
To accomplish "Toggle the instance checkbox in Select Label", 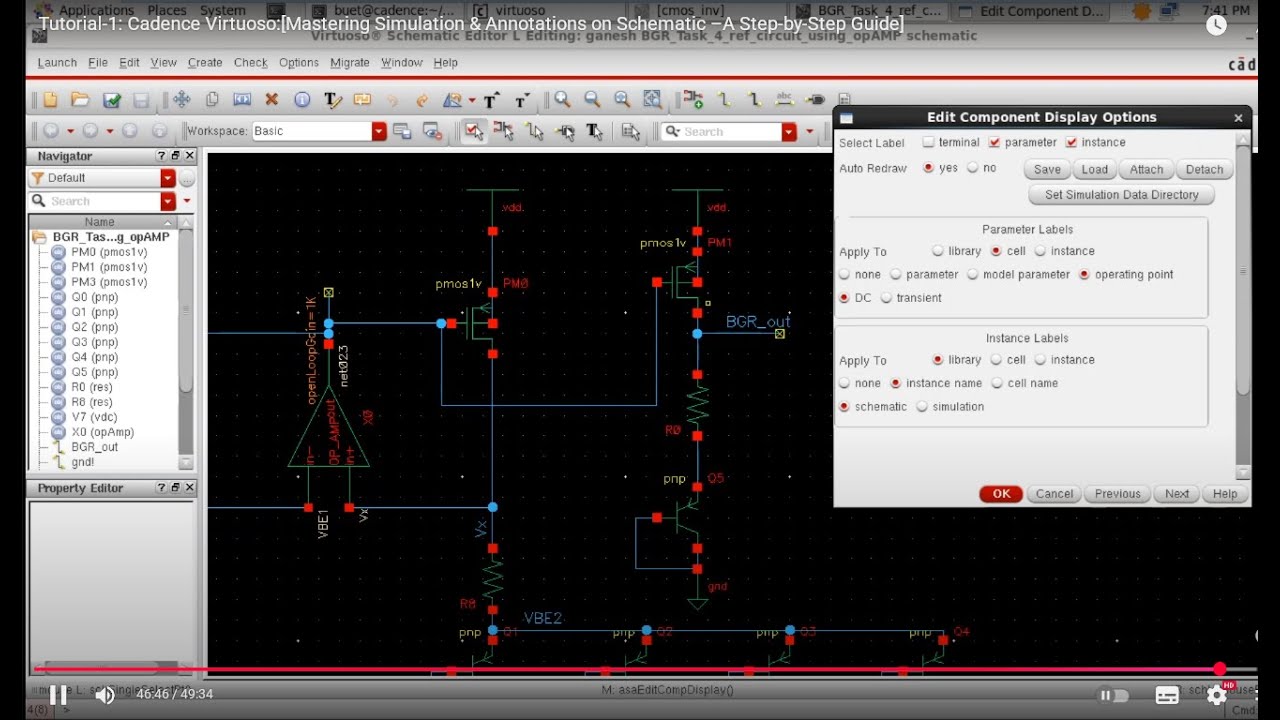I will tap(1071, 142).
